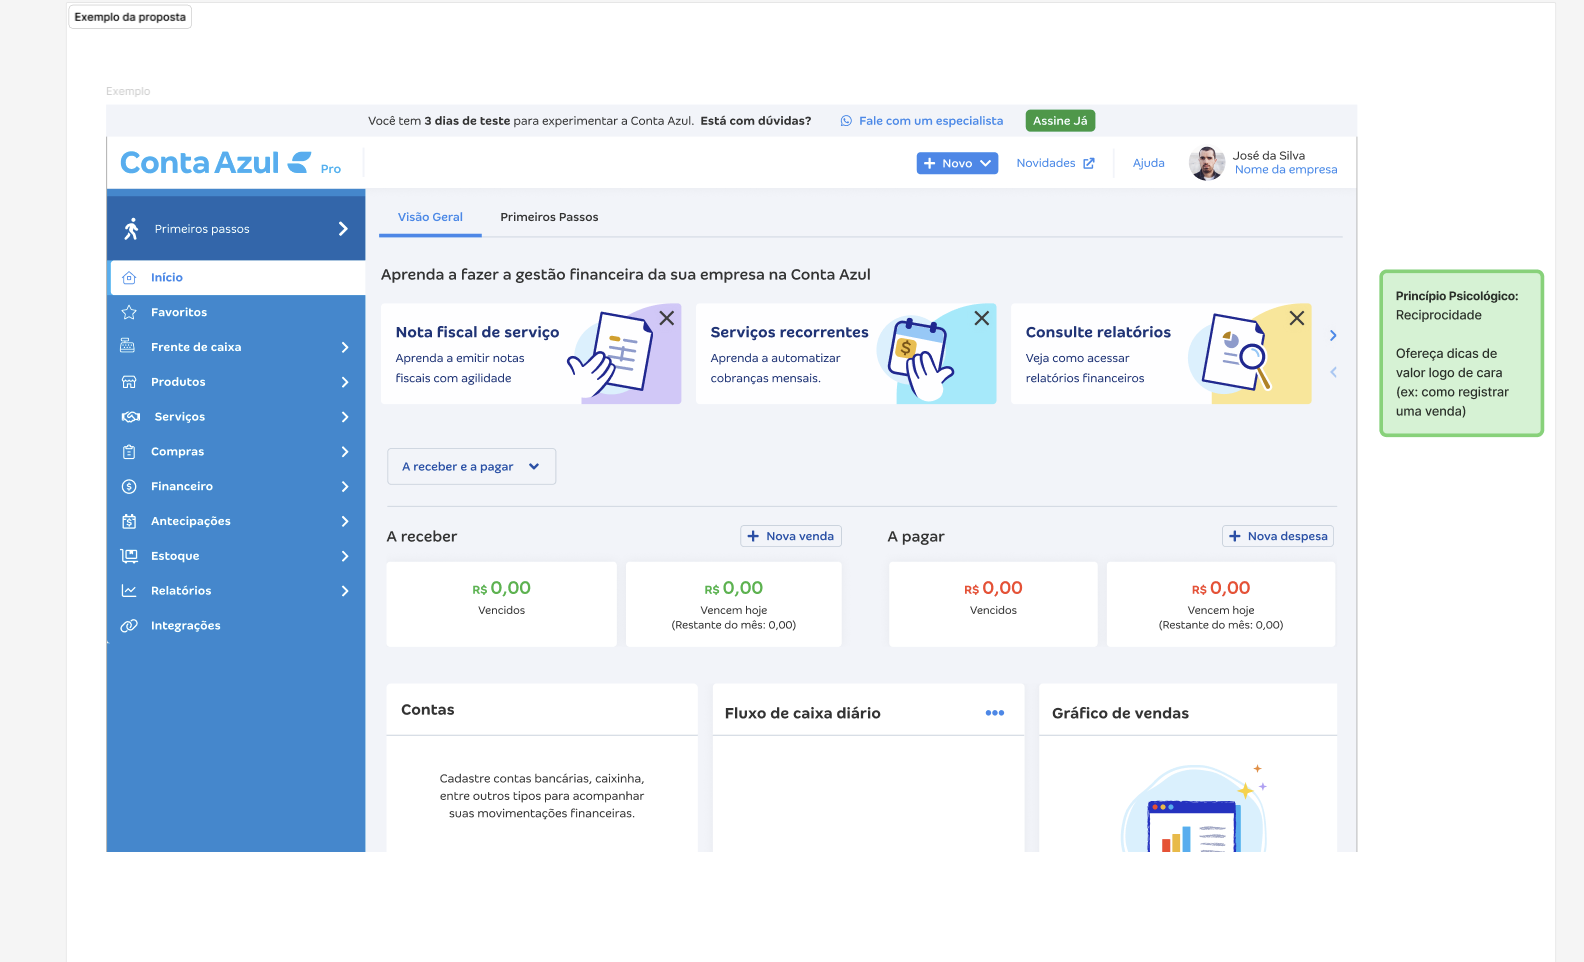Select Início in the sidebar
Image resolution: width=1584 pixels, height=962 pixels.
point(238,278)
